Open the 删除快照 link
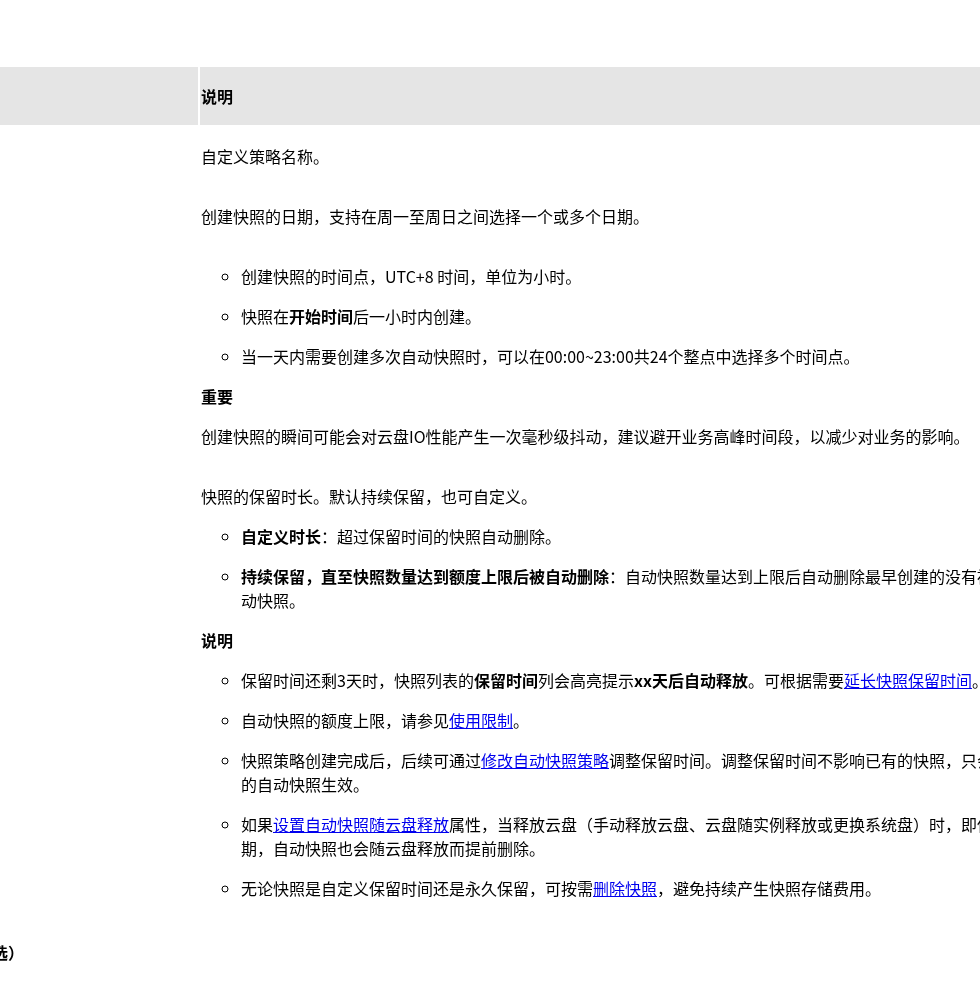The width and height of the screenshot is (980, 984). pyautogui.click(x=624, y=889)
